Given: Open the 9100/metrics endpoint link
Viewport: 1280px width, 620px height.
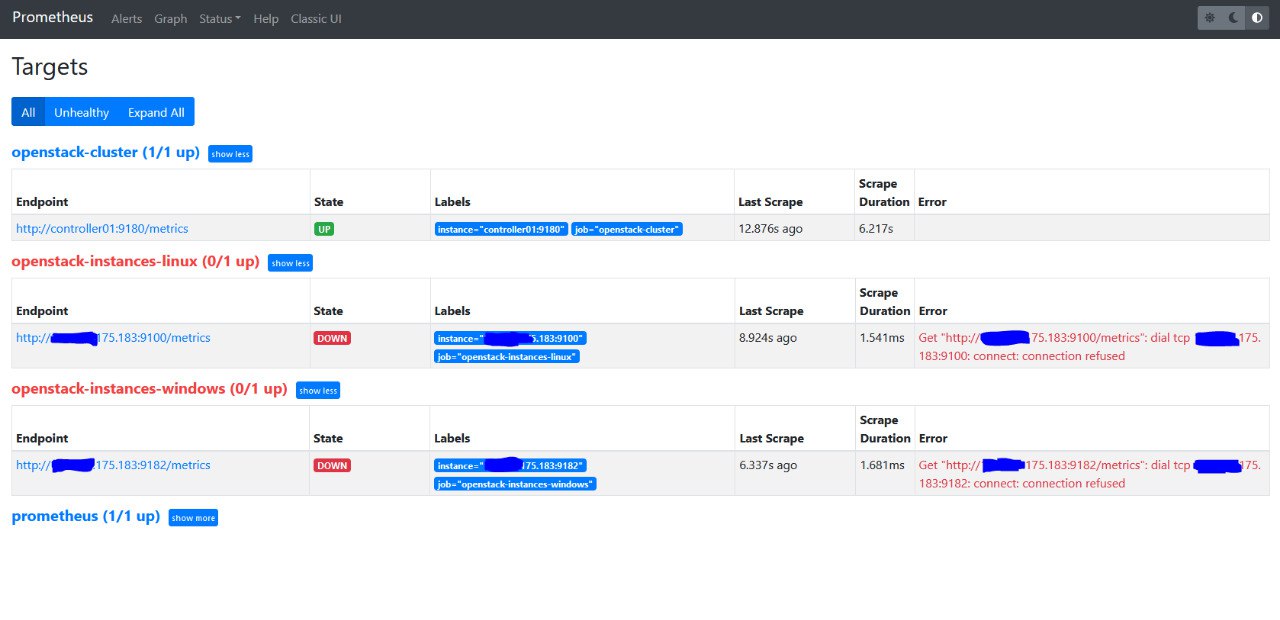Looking at the screenshot, I should click(113, 338).
